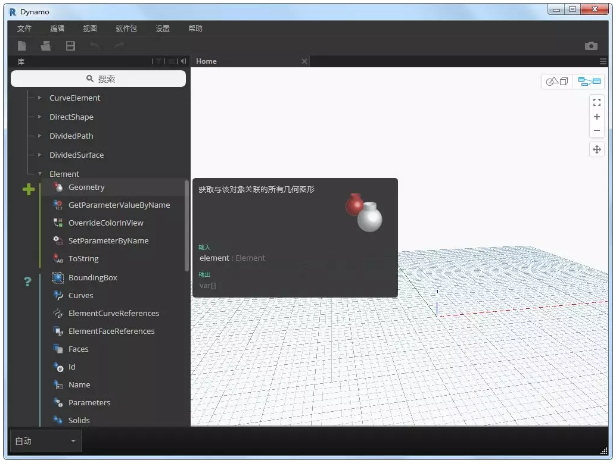Click the New file toolbar icon
The height and width of the screenshot is (468, 616).
[22, 46]
